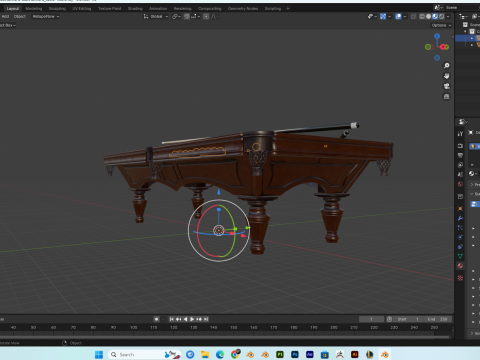Switch to material preview shading
Image resolution: width=480 pixels, height=360 pixels.
[435, 16]
